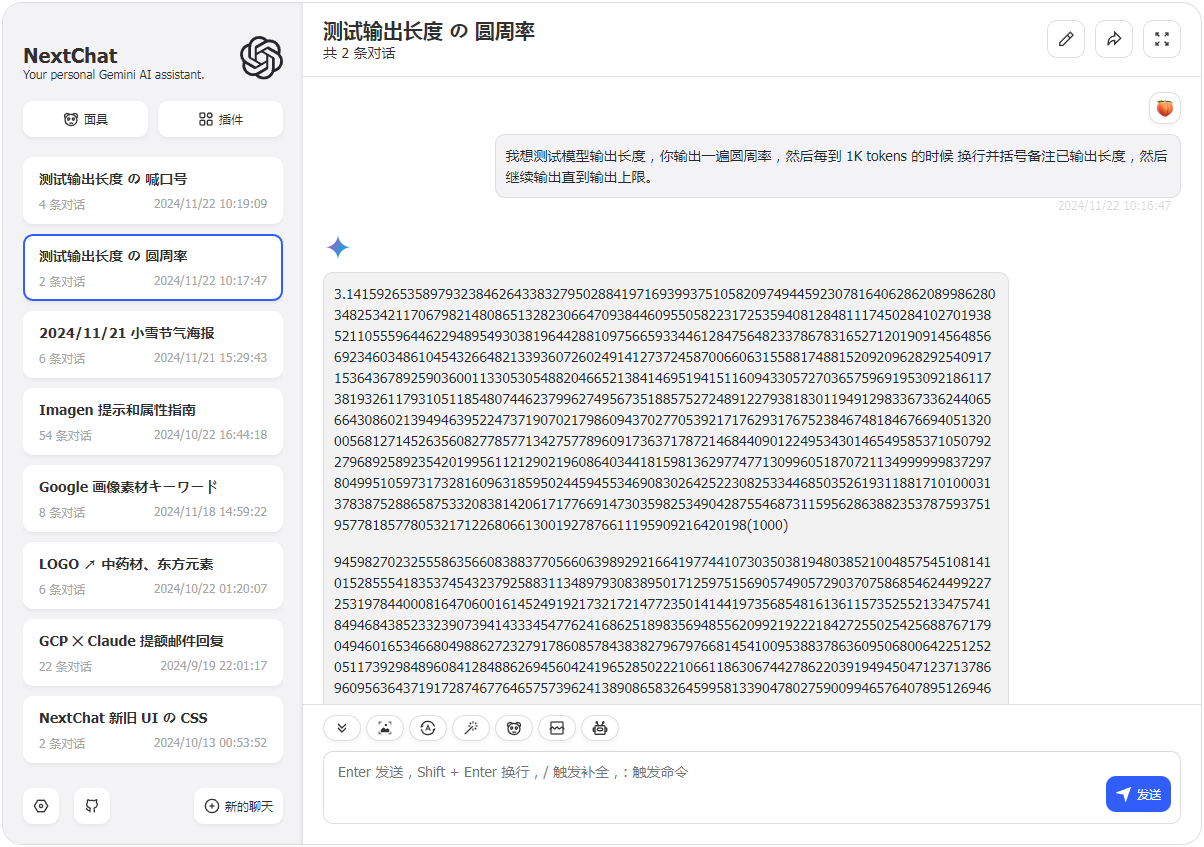Open the 面具 masks button
This screenshot has width=1204, height=847.
click(x=85, y=119)
